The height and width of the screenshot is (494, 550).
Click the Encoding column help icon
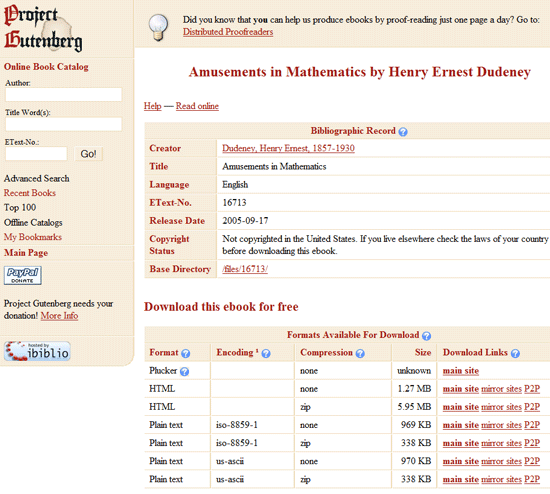tap(266, 353)
